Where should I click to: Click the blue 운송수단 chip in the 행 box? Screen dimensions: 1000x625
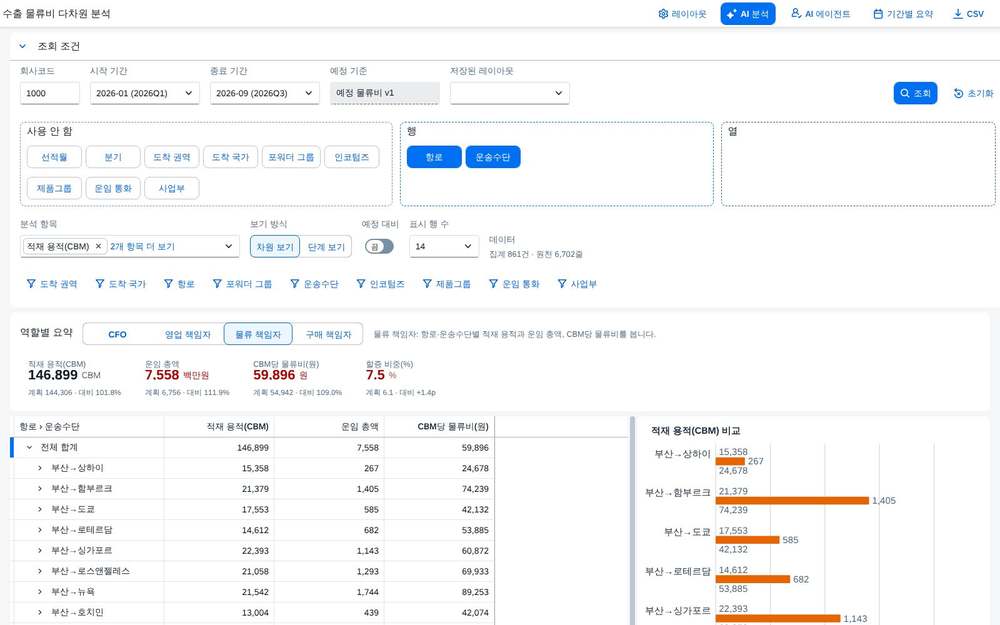click(493, 157)
